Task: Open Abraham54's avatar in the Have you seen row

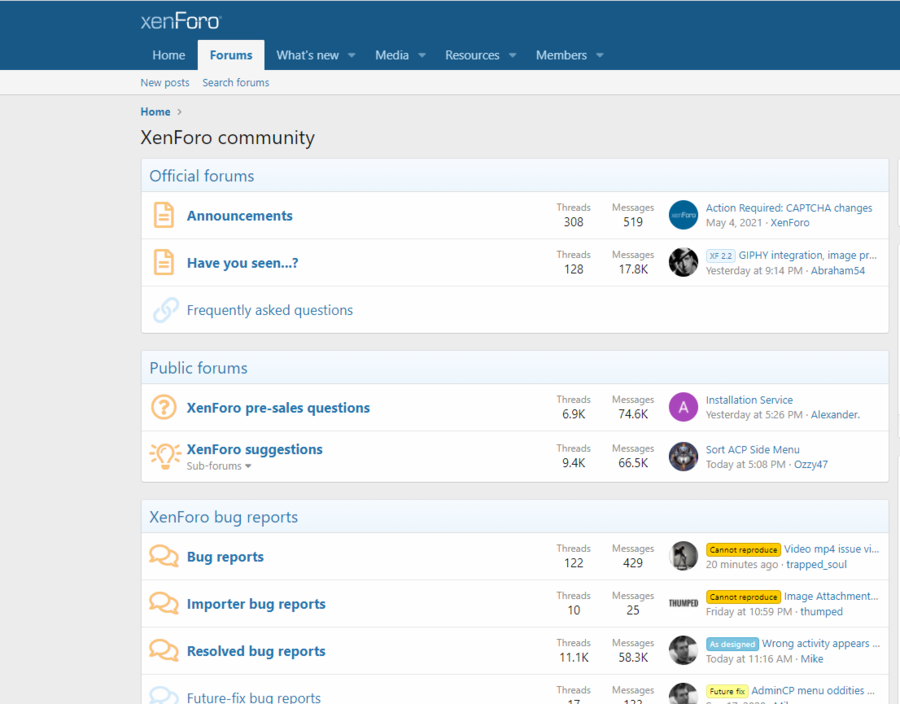Action: (683, 262)
